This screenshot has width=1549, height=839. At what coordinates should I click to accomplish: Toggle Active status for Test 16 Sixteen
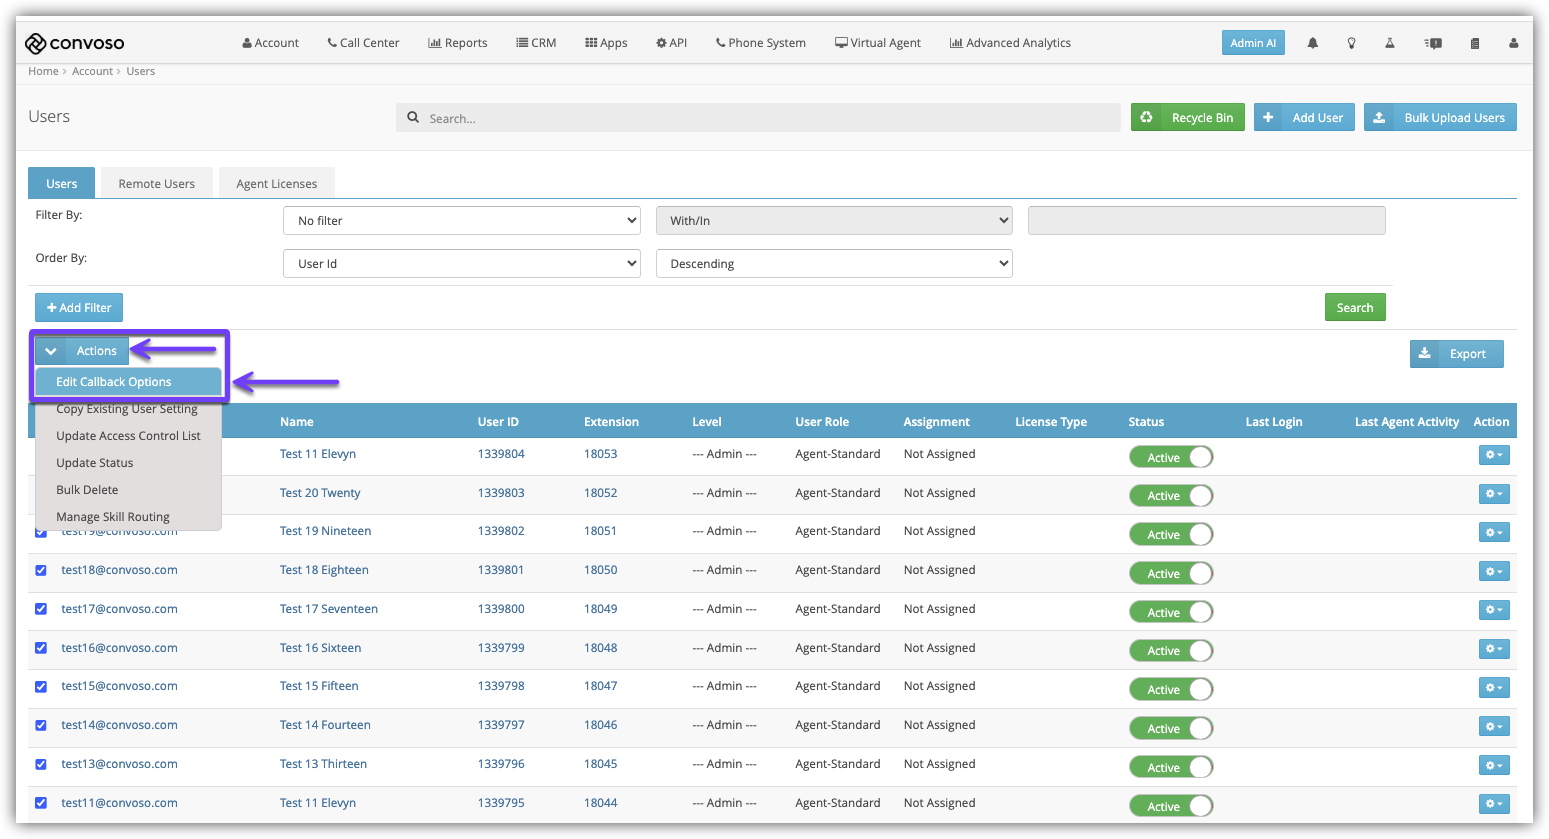coord(1171,651)
